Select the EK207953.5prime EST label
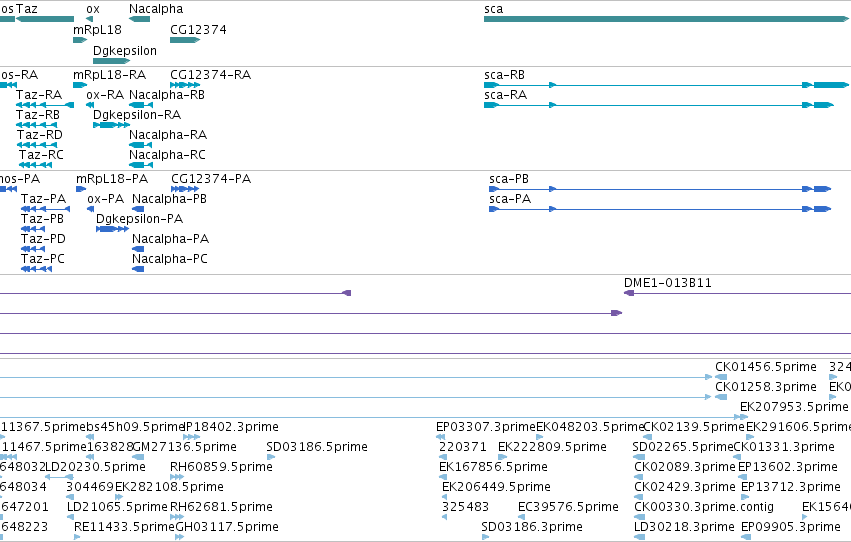The width and height of the screenshot is (851, 542). point(794,407)
